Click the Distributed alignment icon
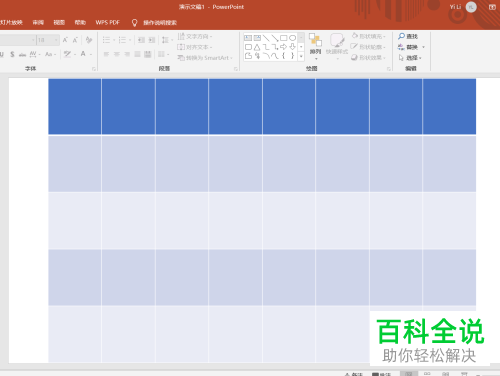Viewport: 500px width, 376px height. (148, 54)
